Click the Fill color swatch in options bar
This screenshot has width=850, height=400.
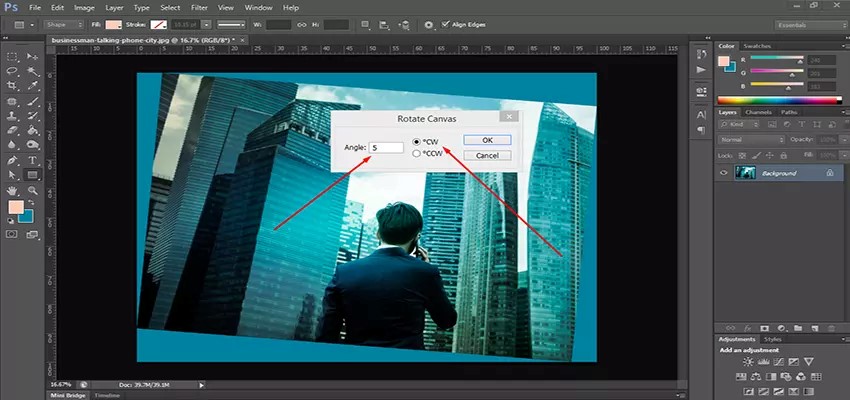pyautogui.click(x=113, y=24)
